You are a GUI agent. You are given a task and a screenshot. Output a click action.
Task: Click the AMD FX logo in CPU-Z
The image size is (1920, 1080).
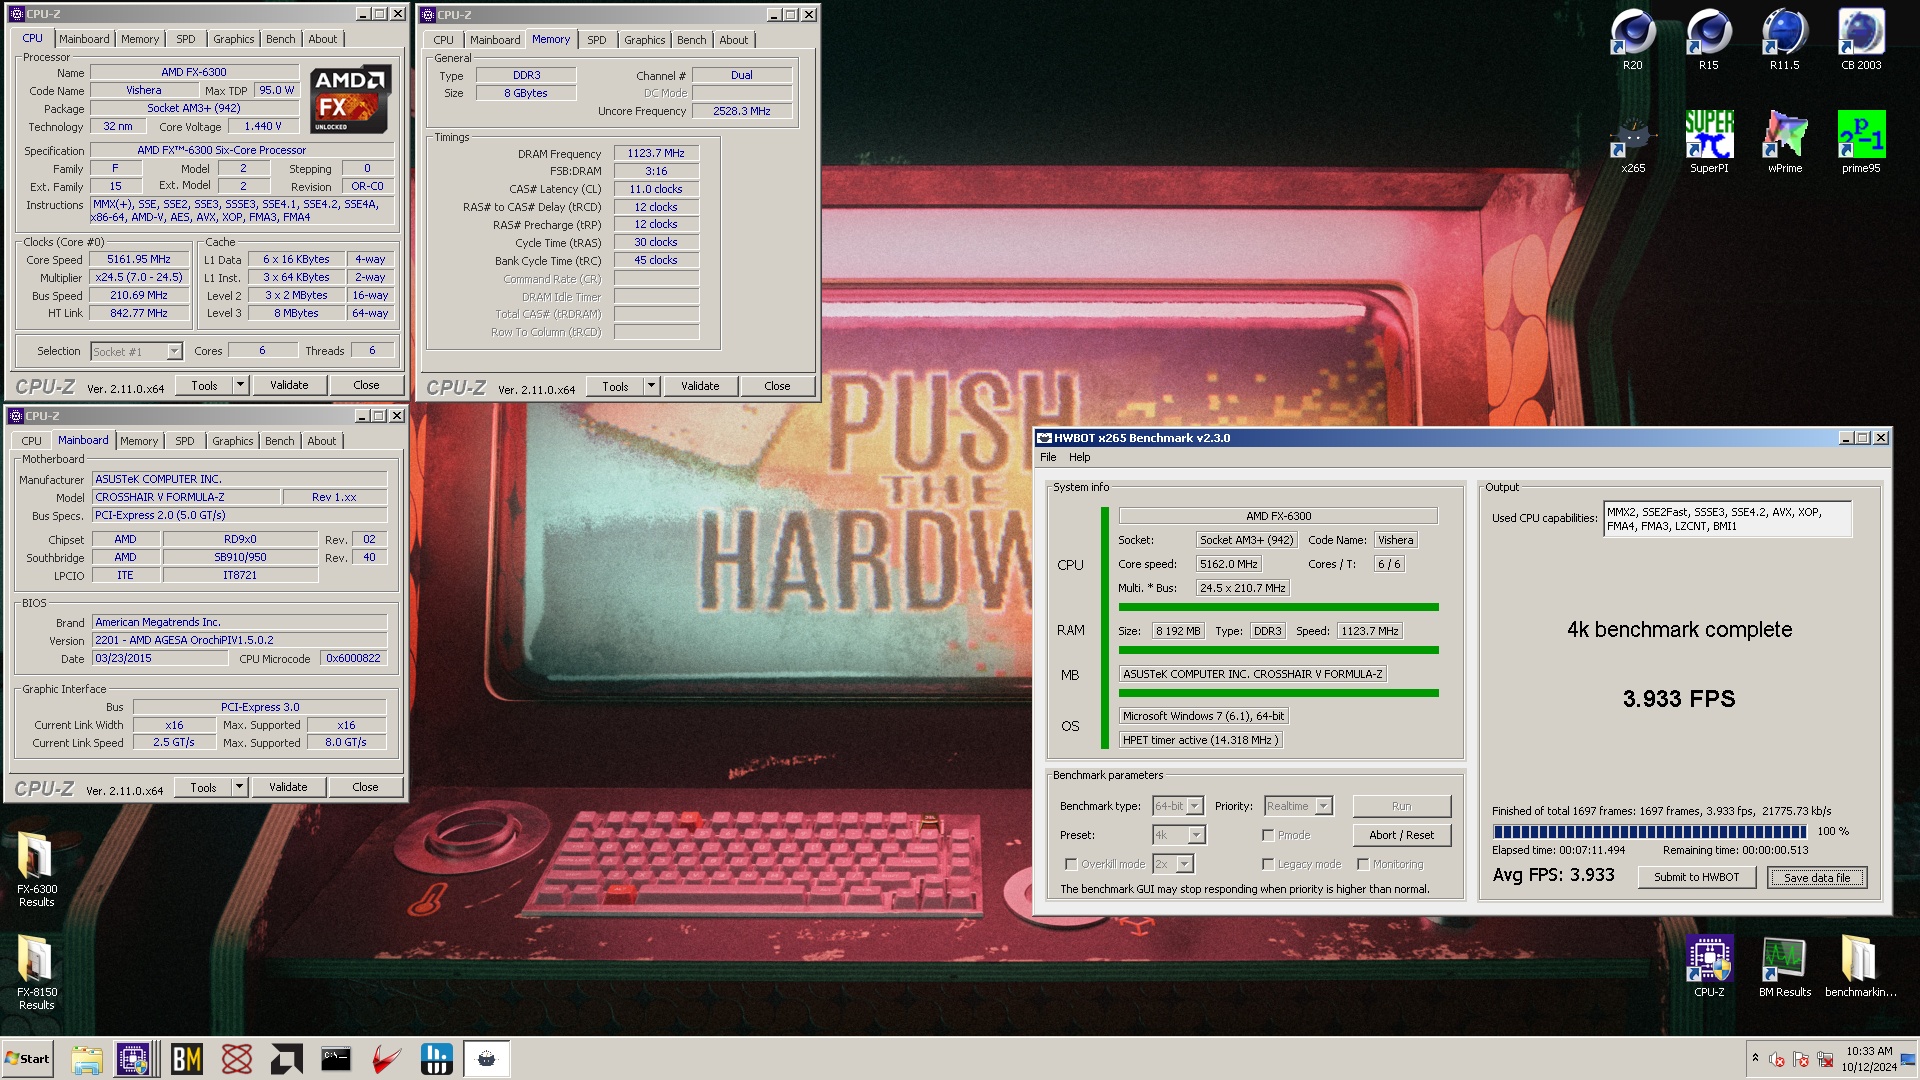point(349,99)
